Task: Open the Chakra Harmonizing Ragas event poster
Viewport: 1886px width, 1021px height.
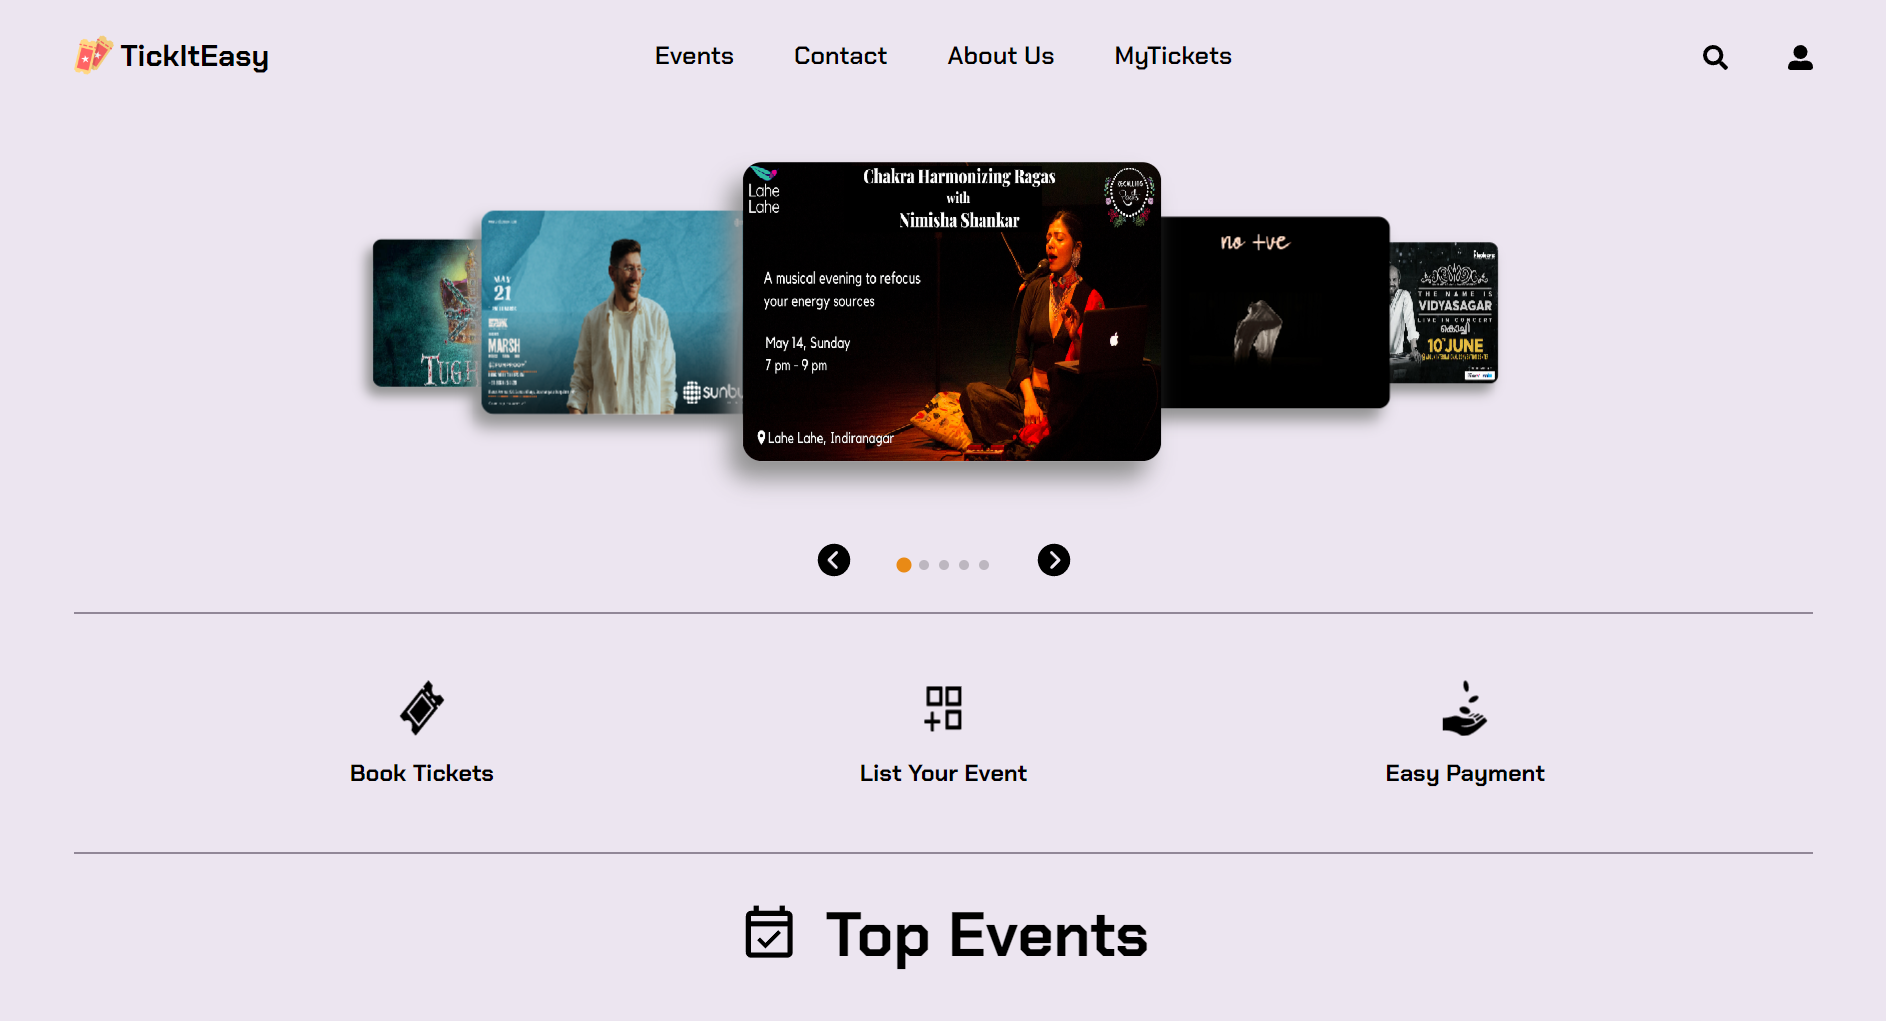Action: 951,311
